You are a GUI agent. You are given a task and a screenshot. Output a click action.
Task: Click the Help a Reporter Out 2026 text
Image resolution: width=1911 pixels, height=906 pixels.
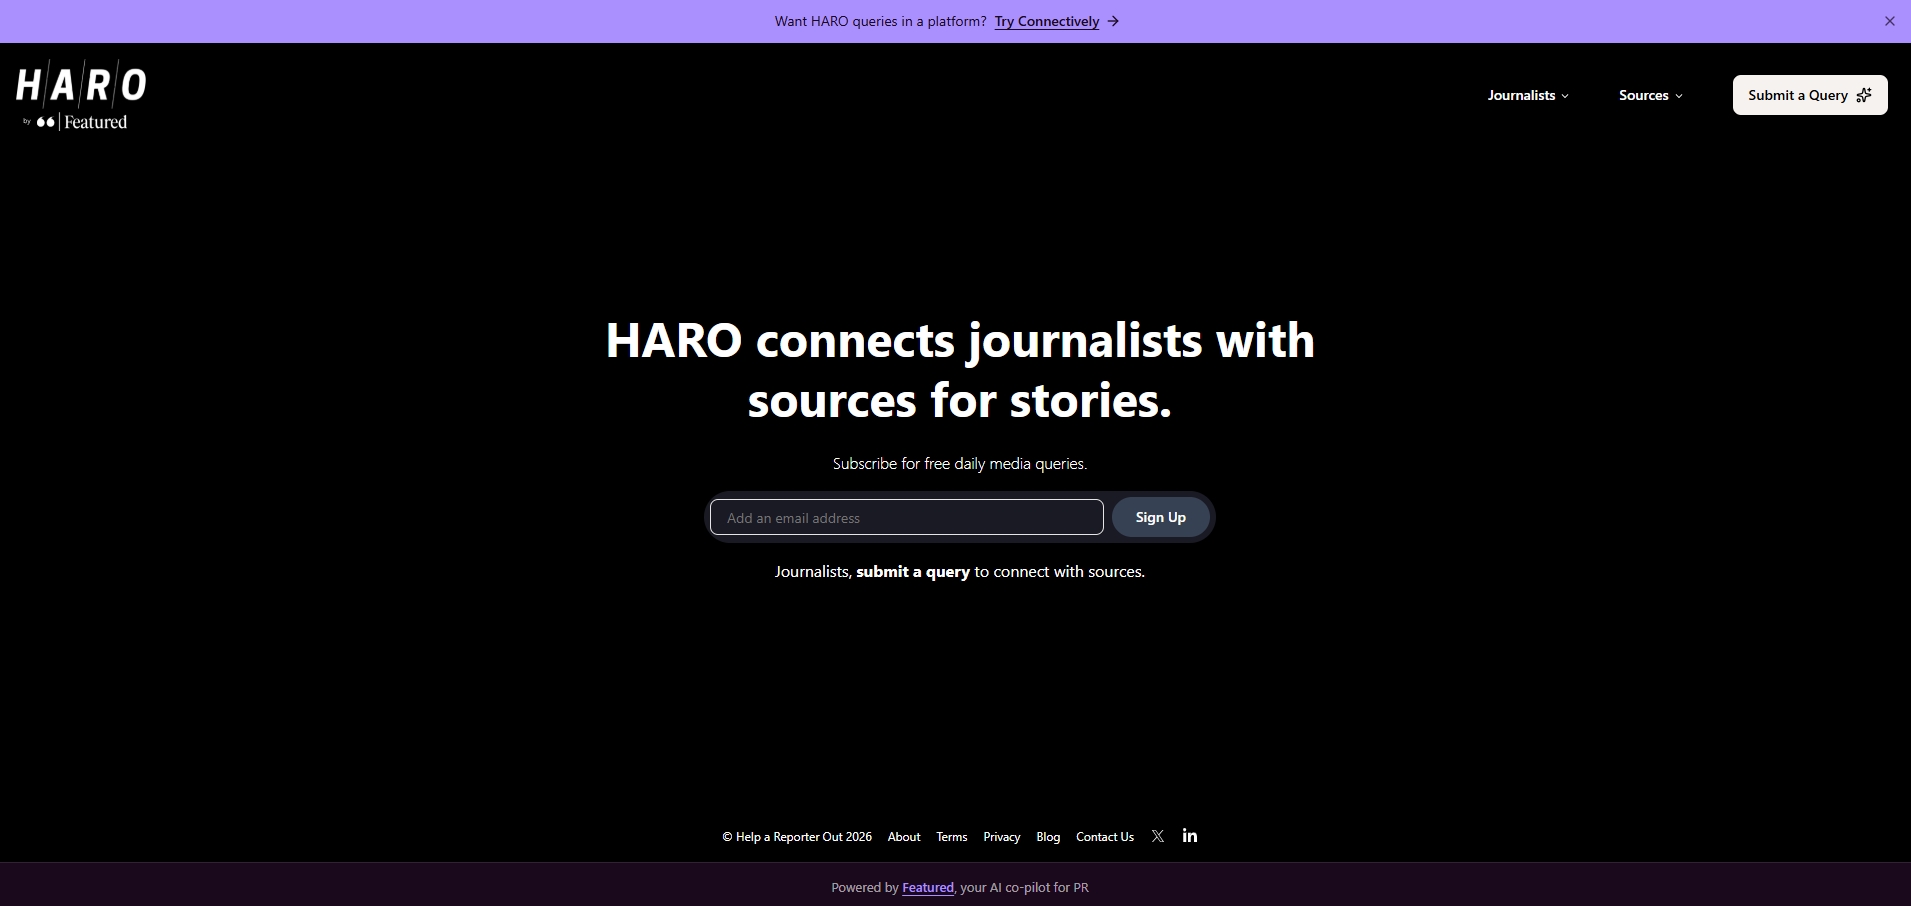[x=797, y=837]
